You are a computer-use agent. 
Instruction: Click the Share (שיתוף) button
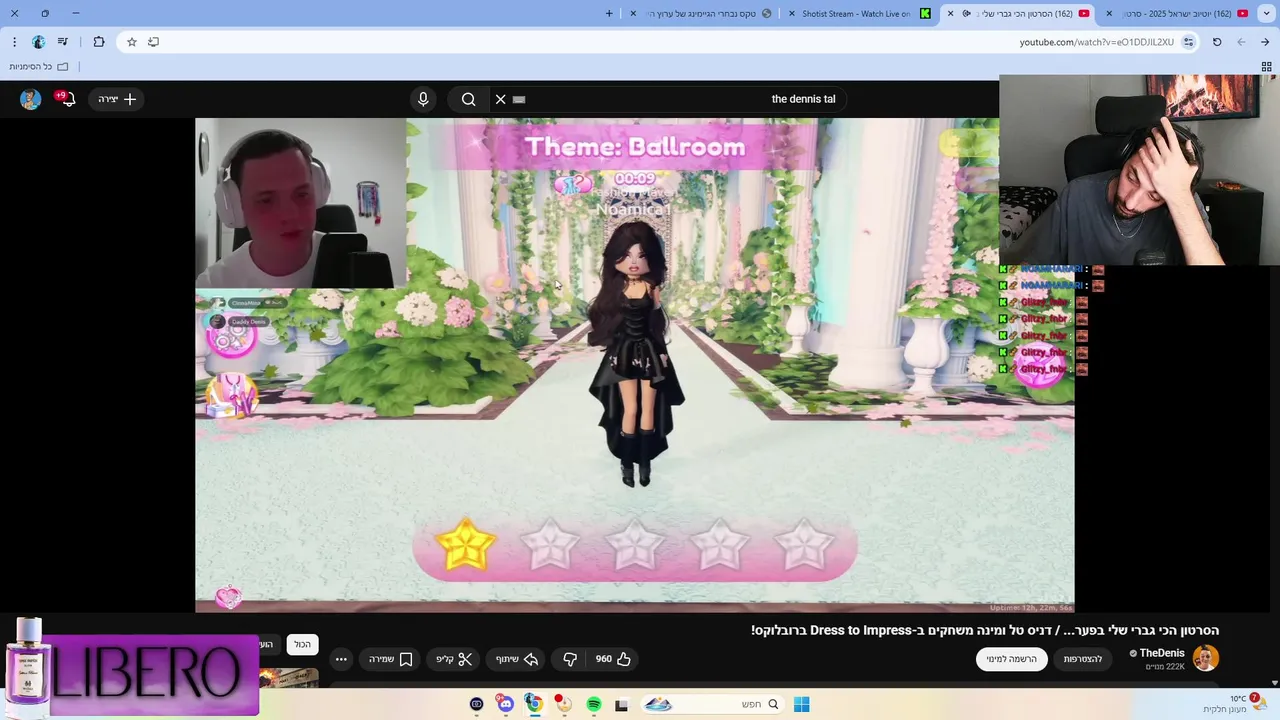tap(517, 659)
